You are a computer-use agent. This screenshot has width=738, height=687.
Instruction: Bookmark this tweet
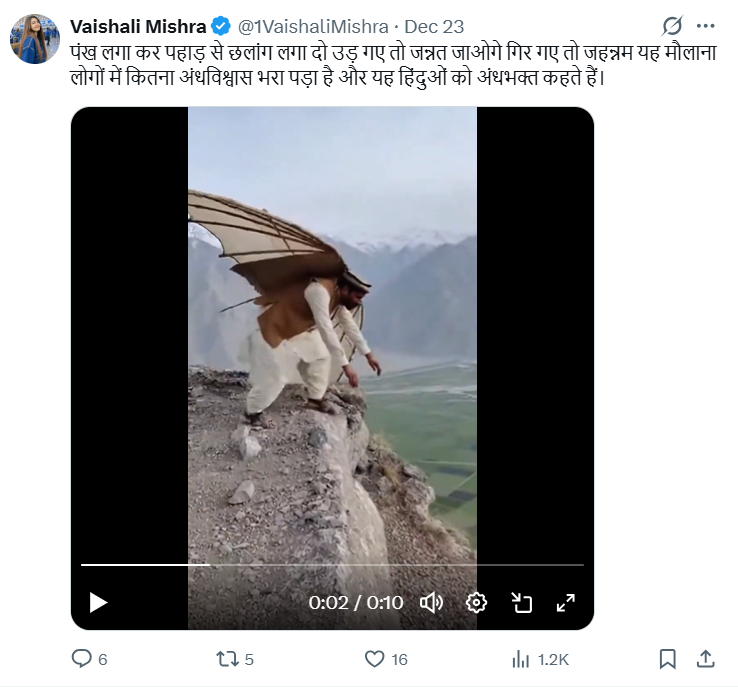click(x=668, y=659)
